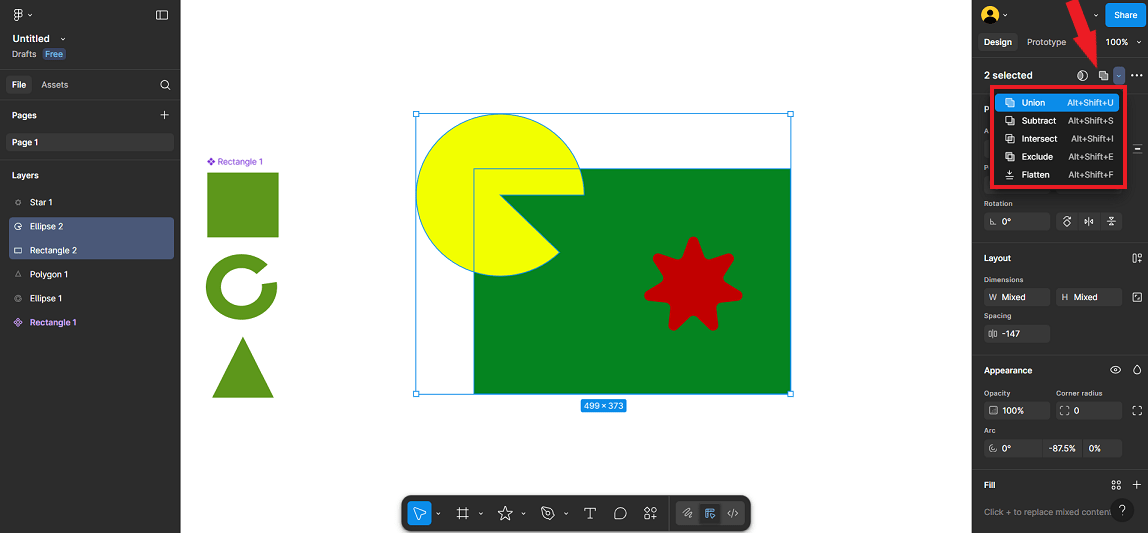
Task: Select the Text tool
Action: tap(589, 513)
